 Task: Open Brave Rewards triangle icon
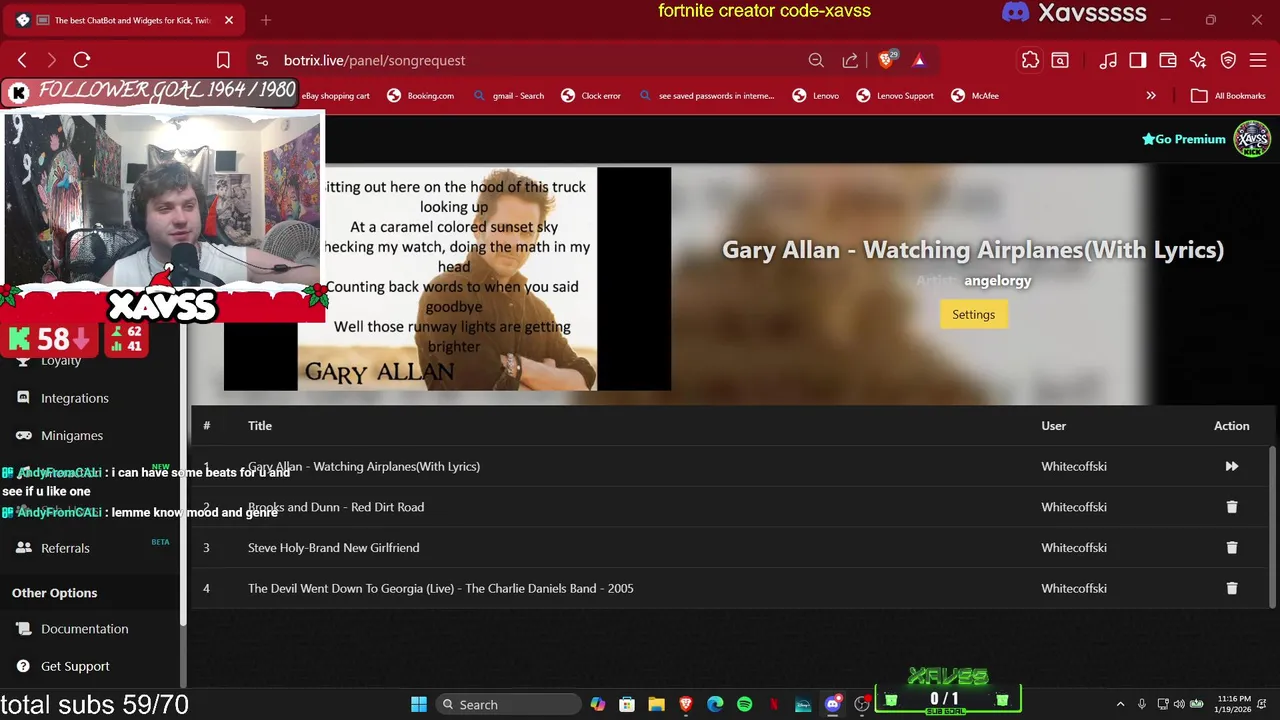[x=919, y=60]
